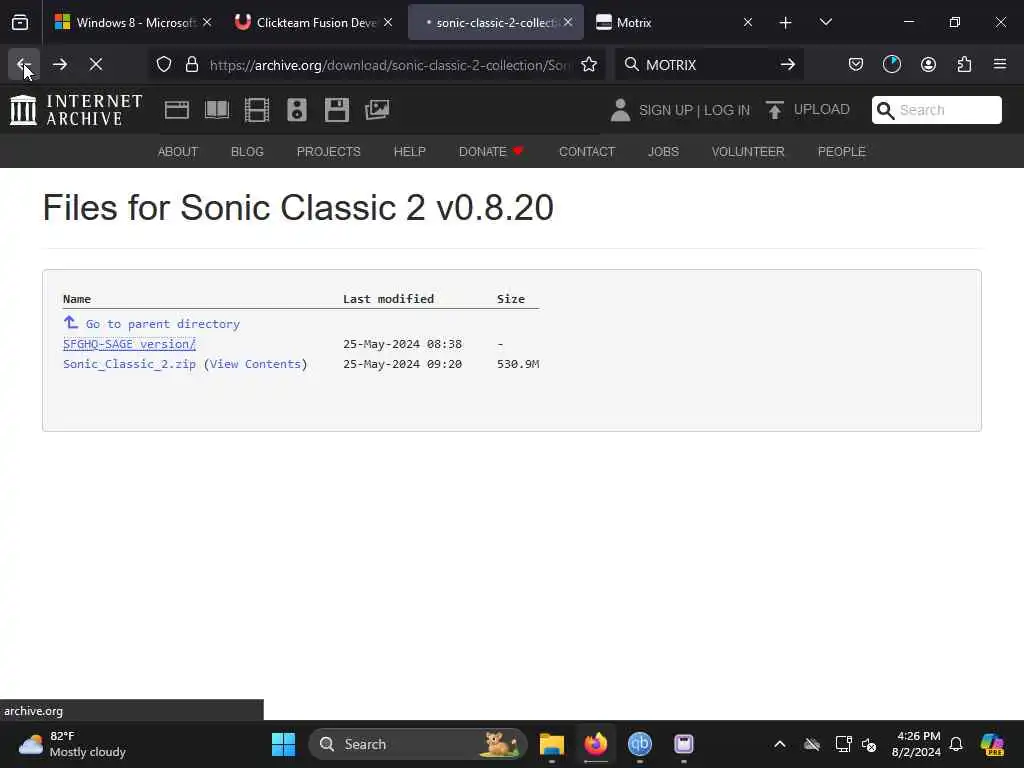Open the Internet Archive home logo
The height and width of the screenshot is (768, 1024).
coord(76,110)
